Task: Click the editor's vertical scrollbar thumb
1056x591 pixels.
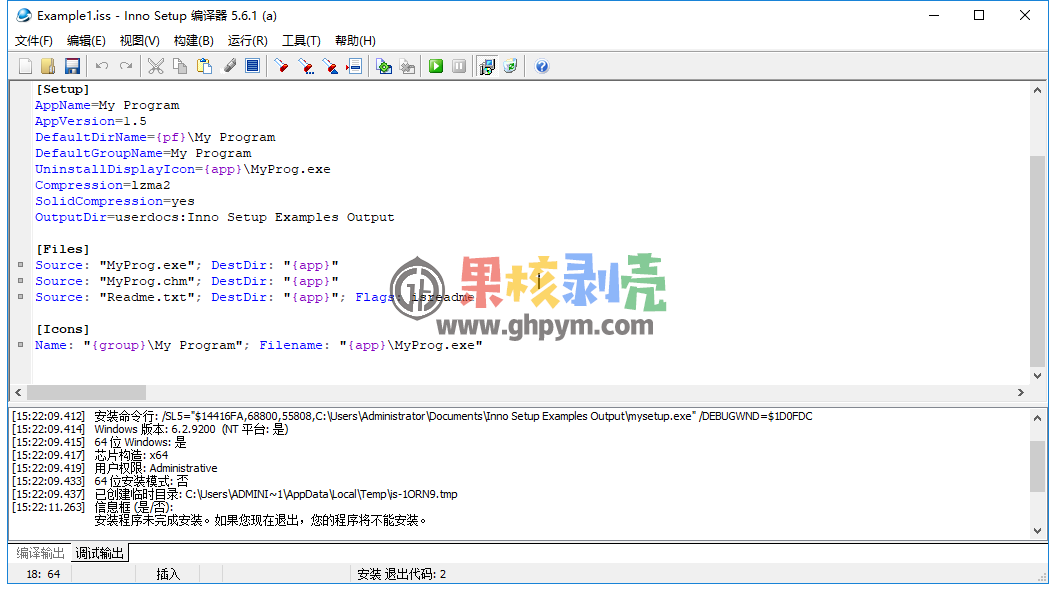Action: pos(1037,261)
